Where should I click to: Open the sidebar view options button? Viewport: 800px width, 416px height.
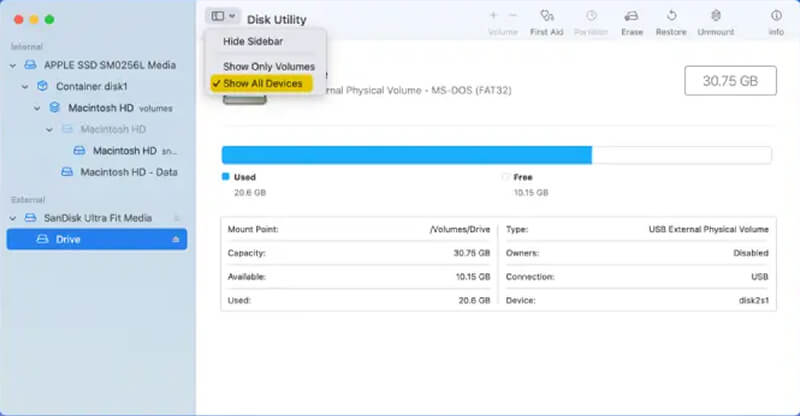[223, 16]
